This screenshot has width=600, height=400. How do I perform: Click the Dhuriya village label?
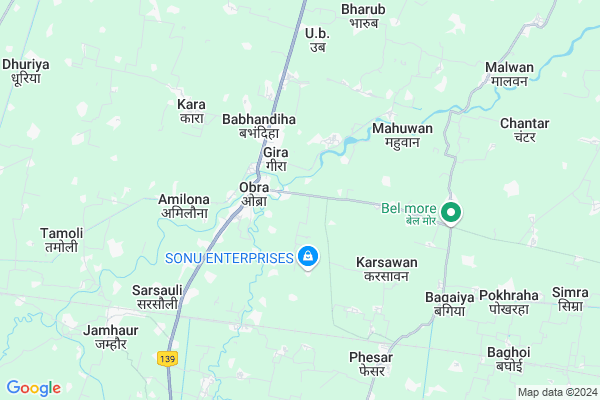pyautogui.click(x=26, y=71)
